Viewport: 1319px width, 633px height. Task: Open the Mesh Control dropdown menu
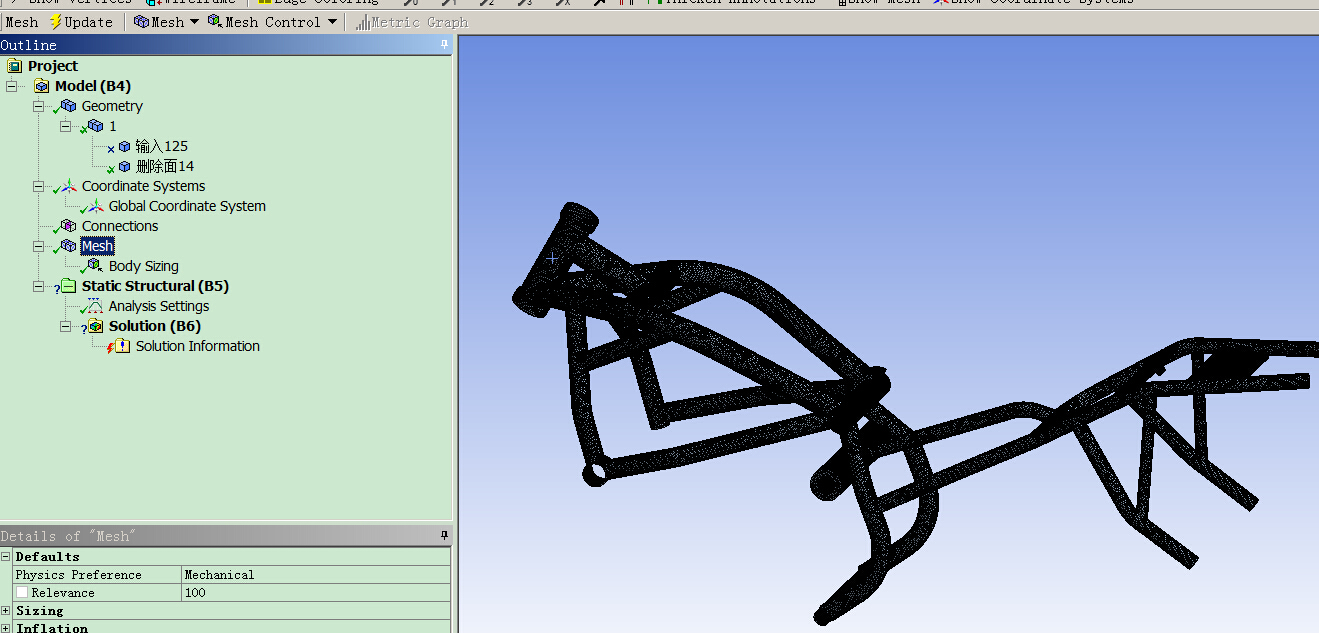[x=272, y=22]
